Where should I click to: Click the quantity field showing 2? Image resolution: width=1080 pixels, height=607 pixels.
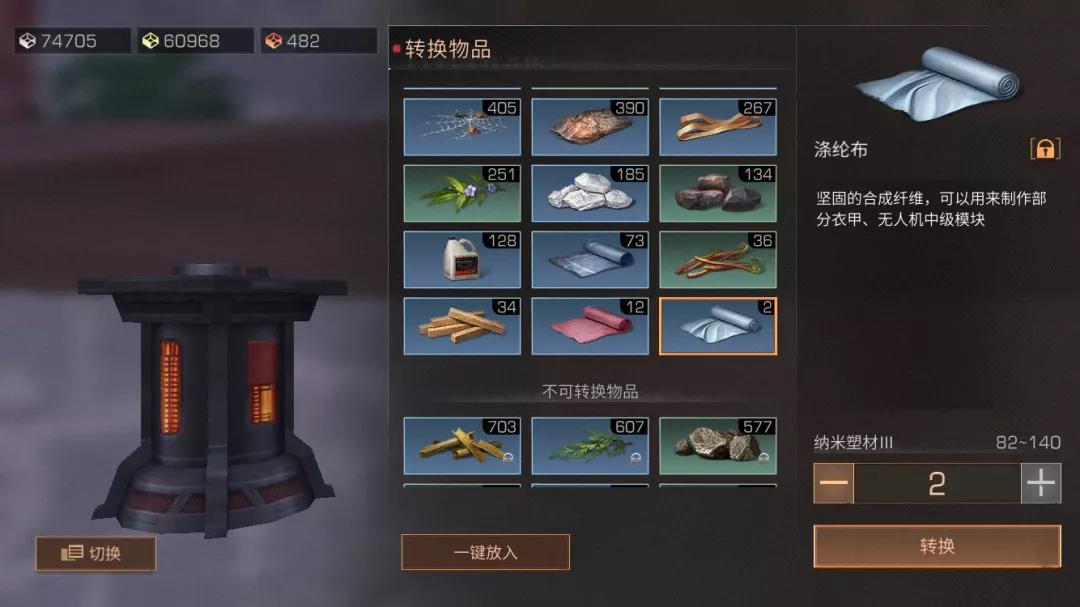(937, 483)
